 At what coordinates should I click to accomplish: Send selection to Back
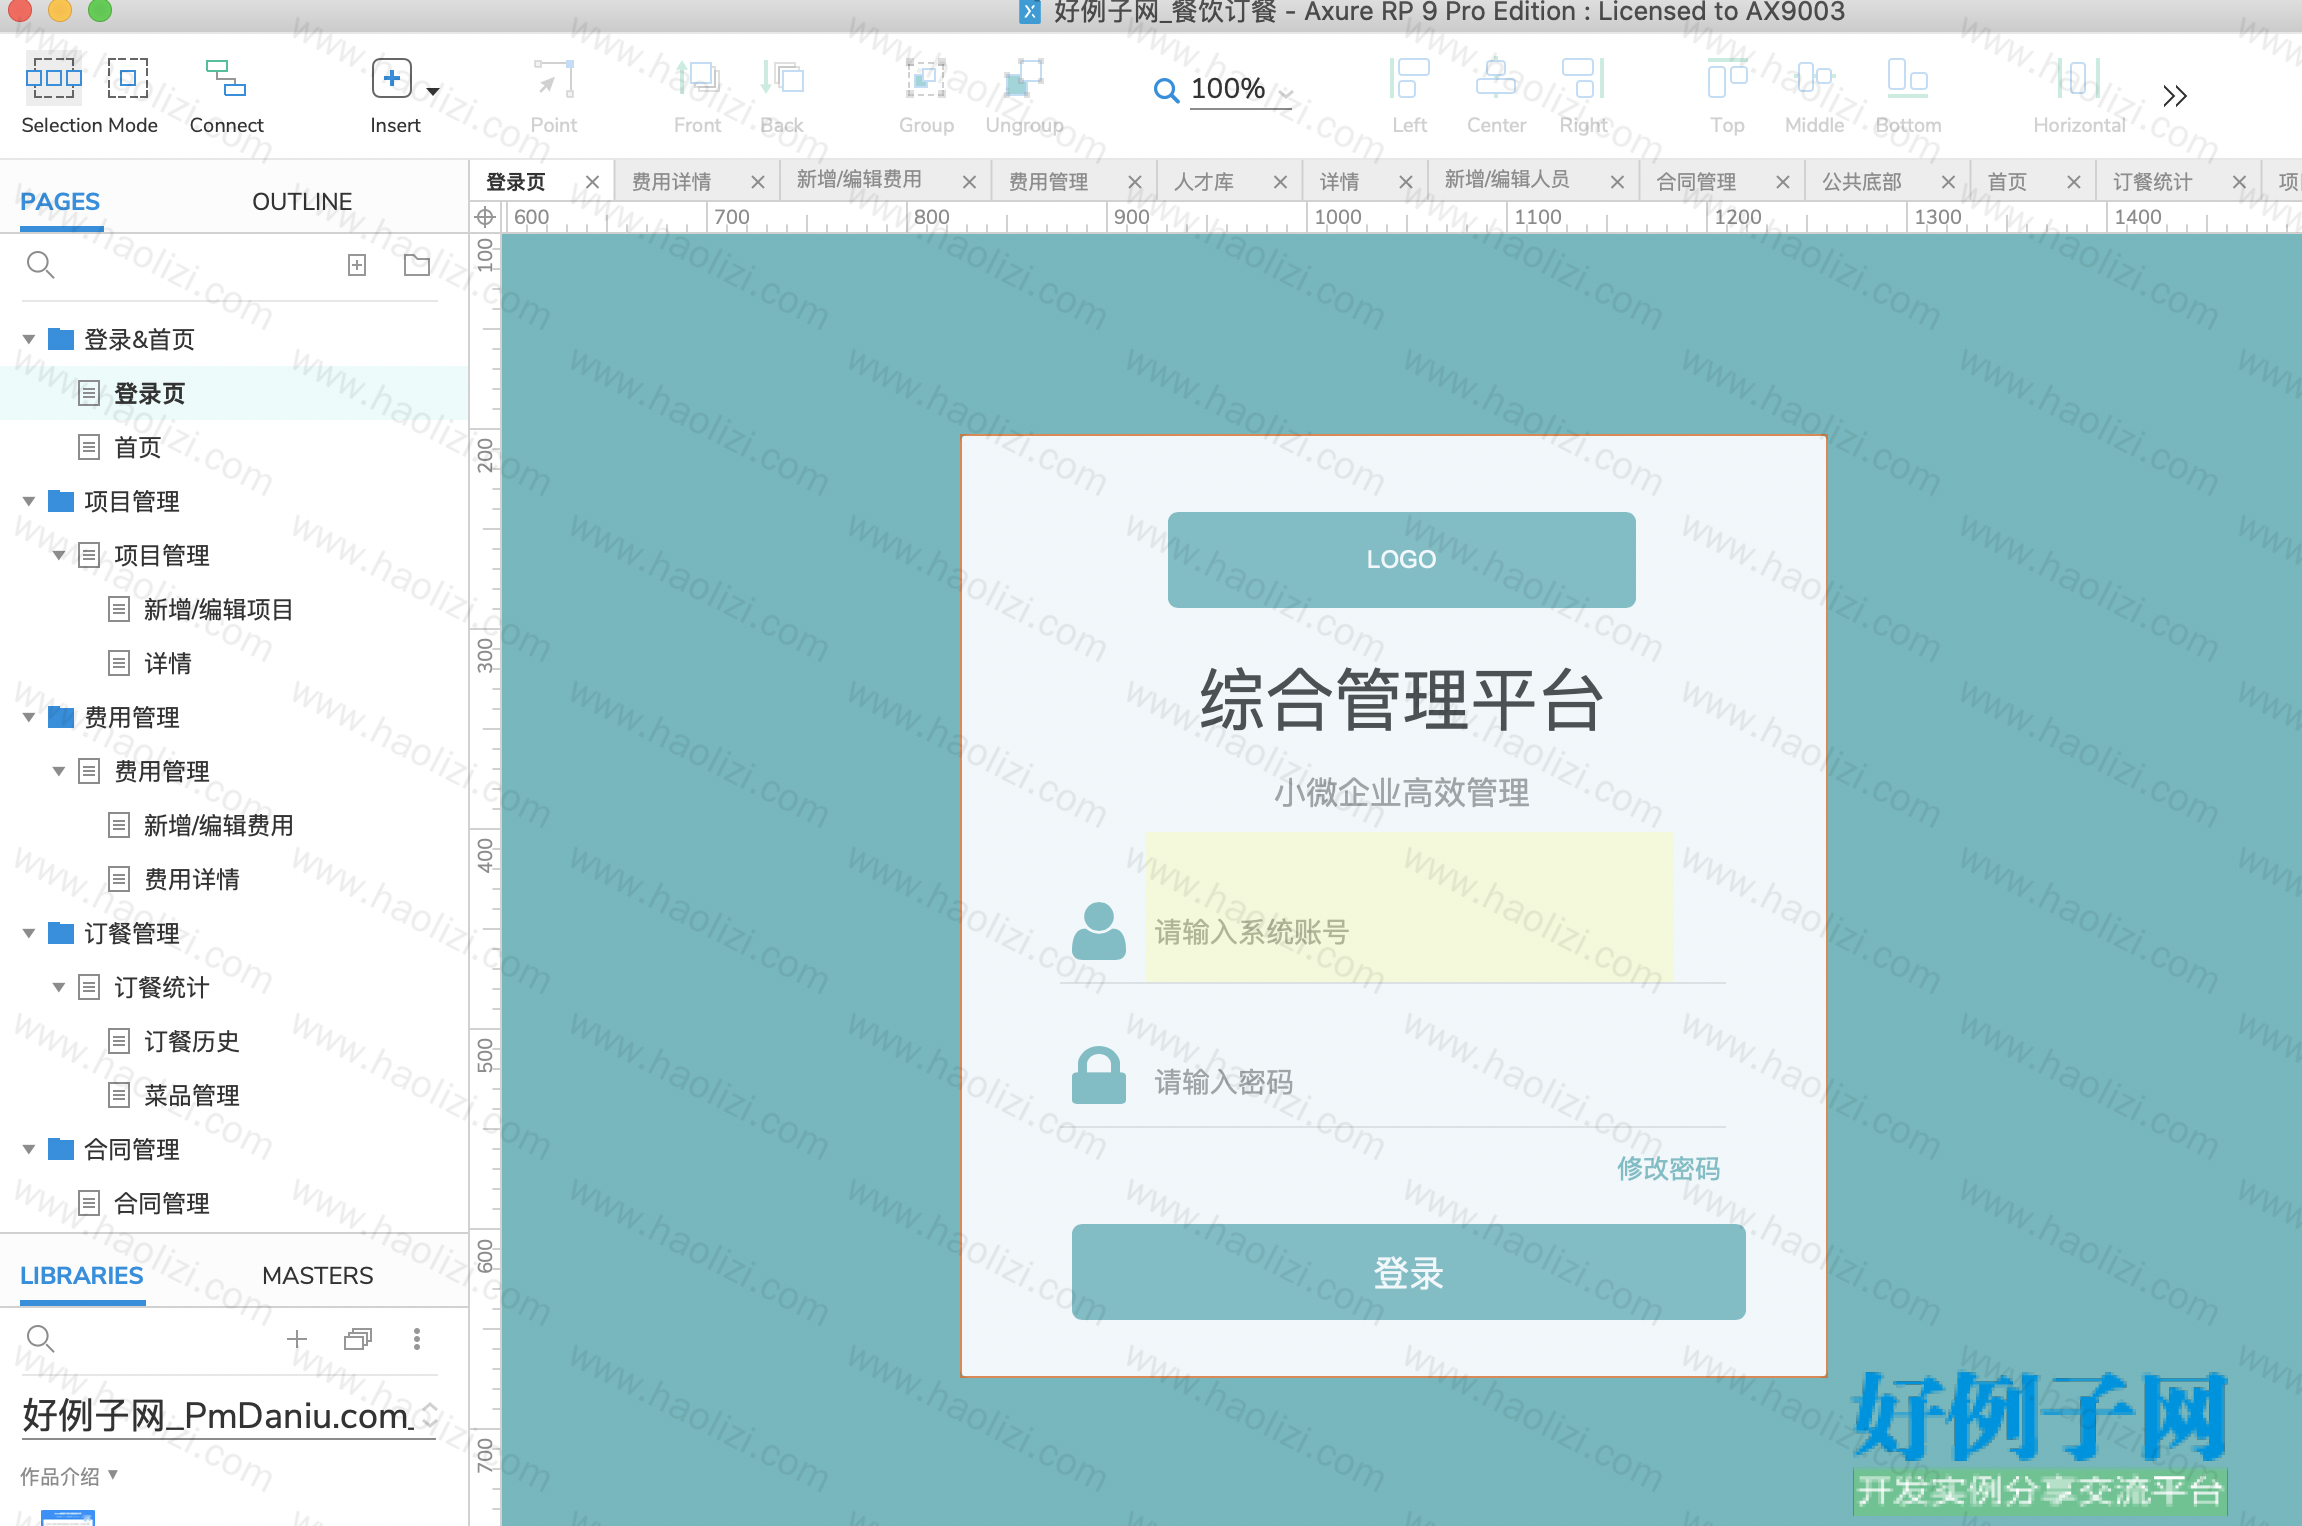point(782,78)
